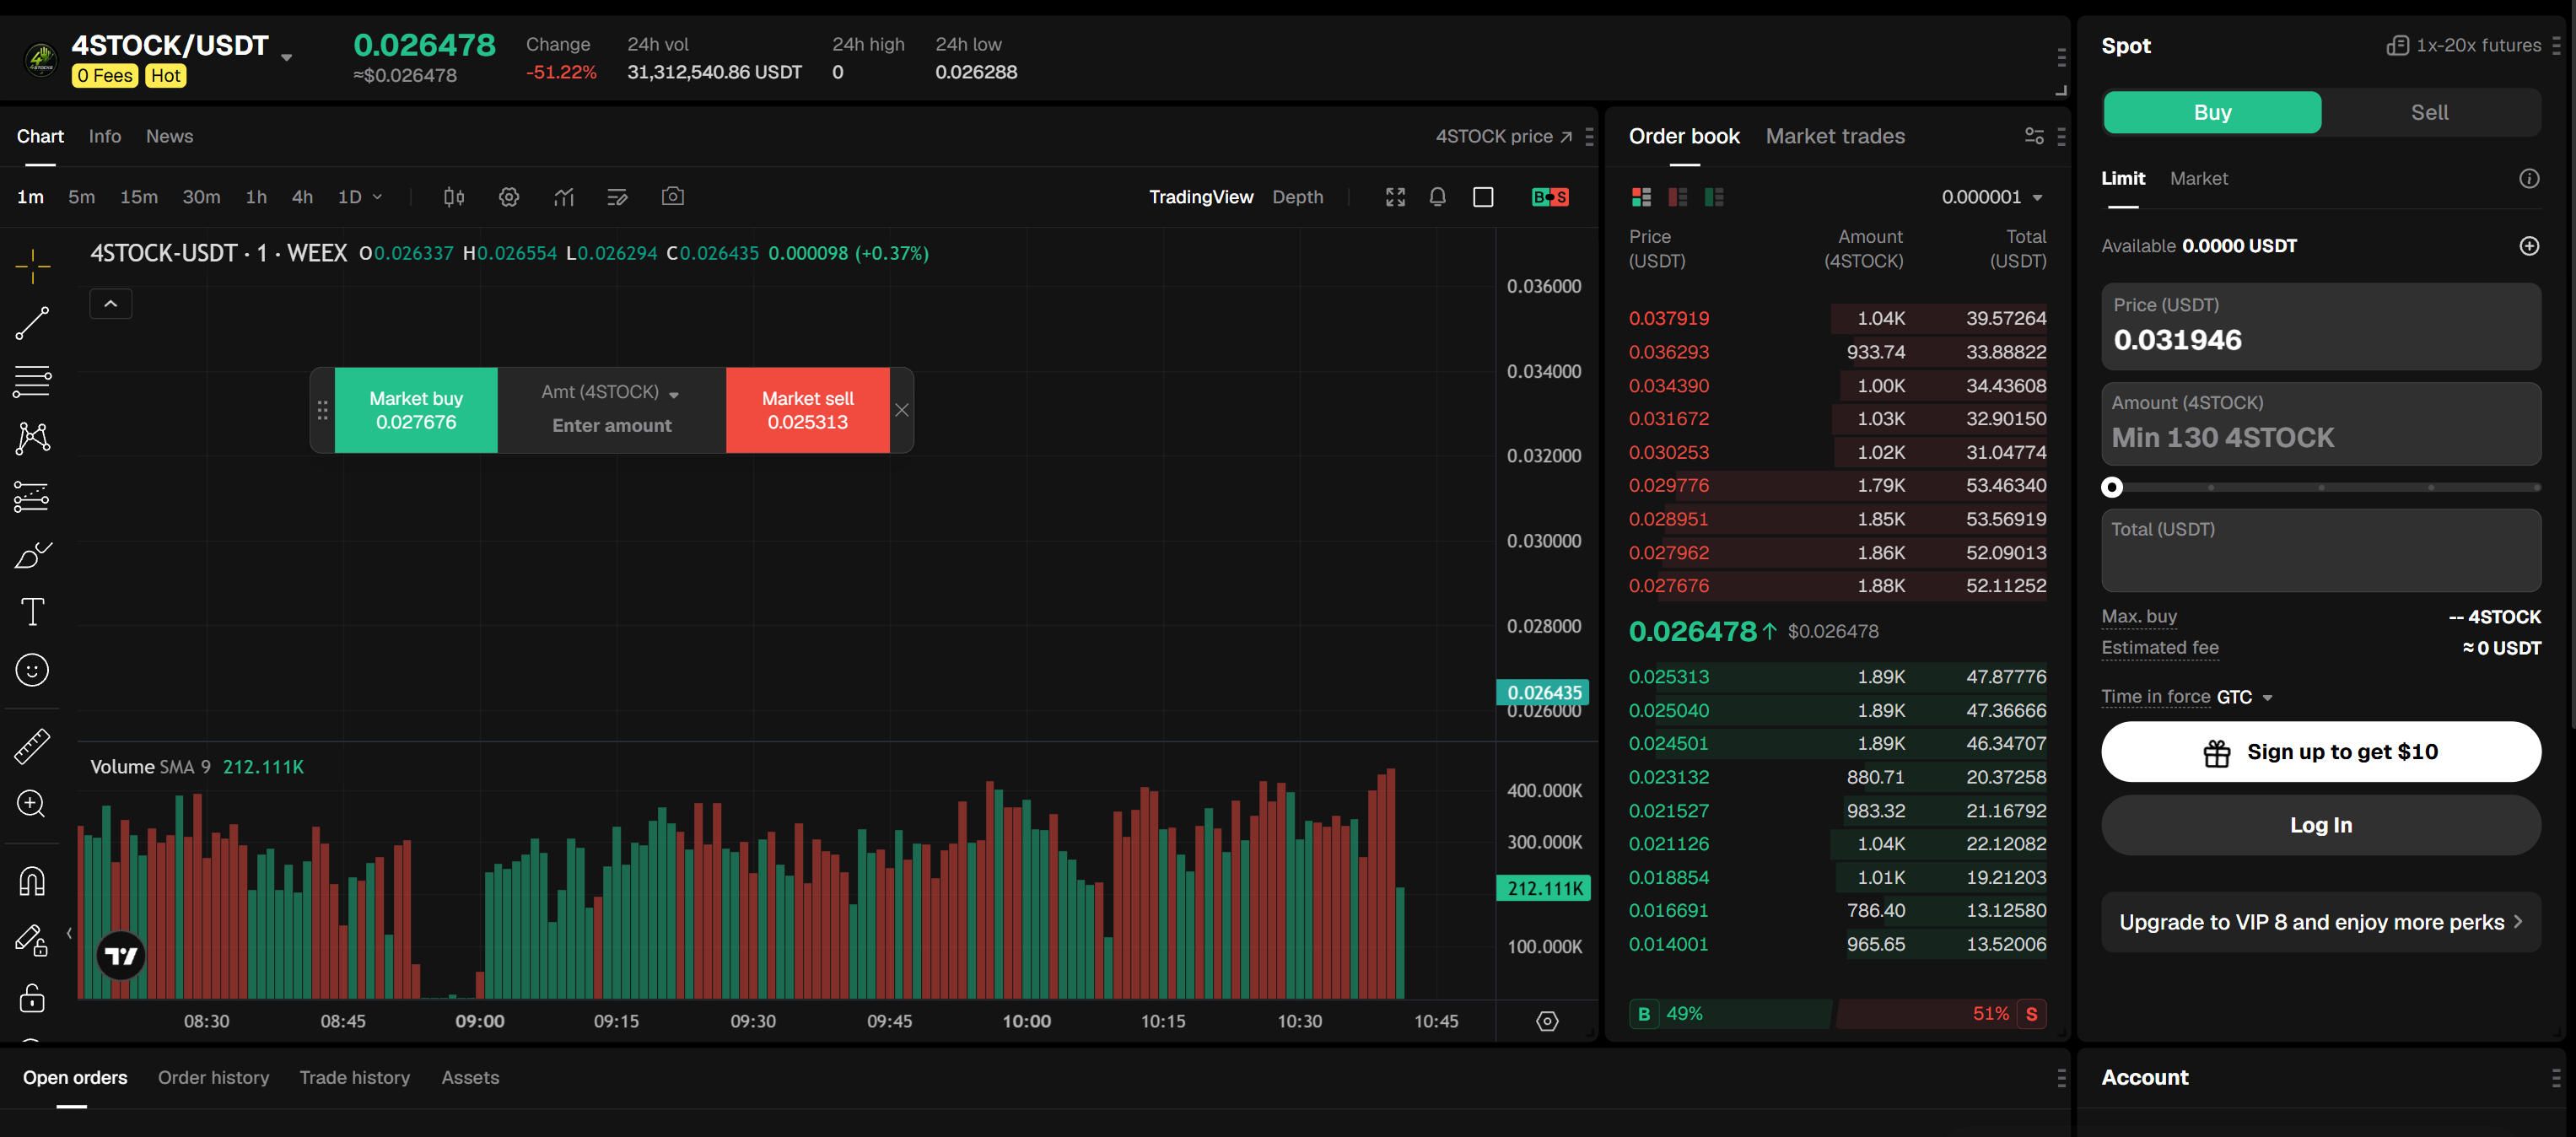Collapse the chart legend

[111, 304]
